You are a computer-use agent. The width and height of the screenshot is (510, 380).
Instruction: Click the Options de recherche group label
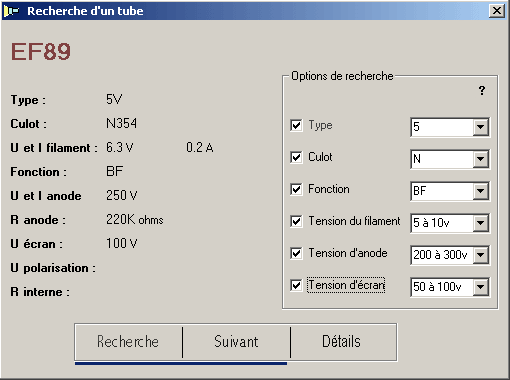coord(342,76)
